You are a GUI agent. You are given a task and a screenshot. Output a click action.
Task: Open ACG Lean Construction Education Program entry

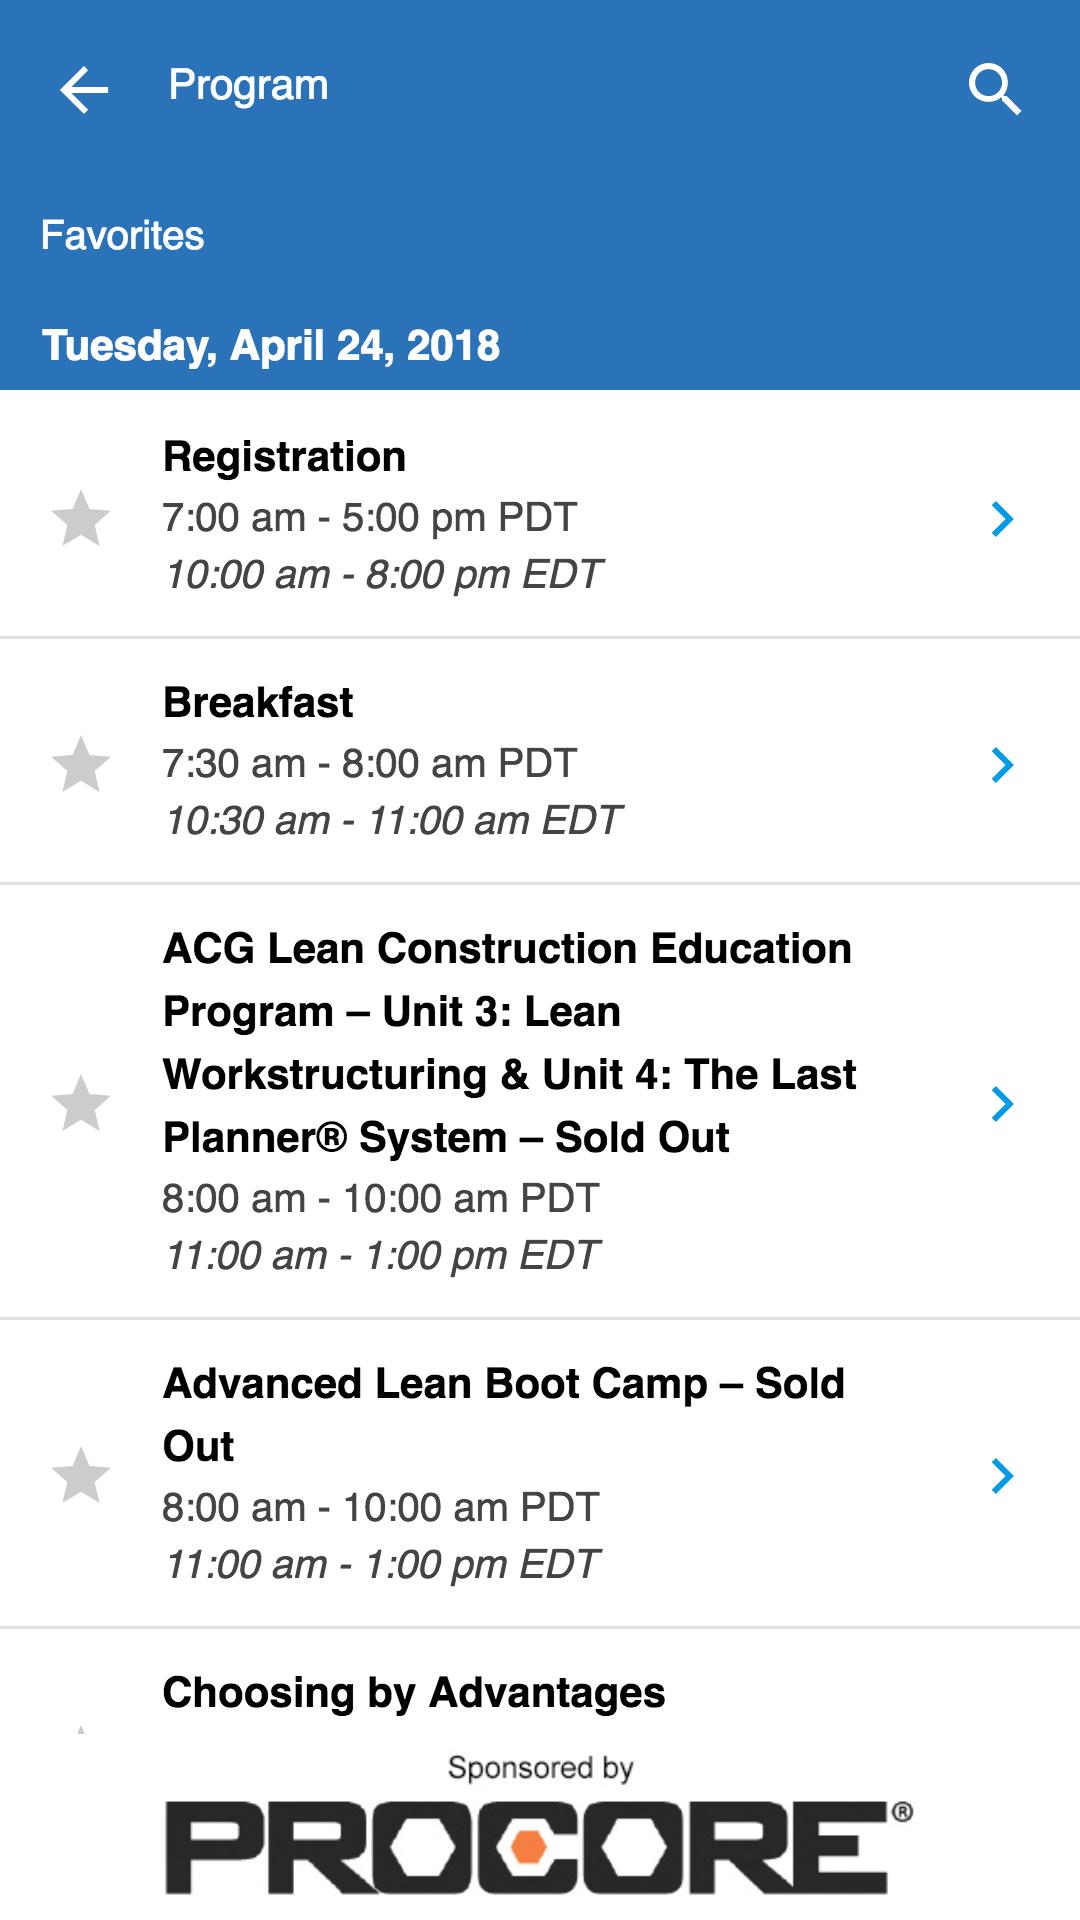pos(508,1043)
